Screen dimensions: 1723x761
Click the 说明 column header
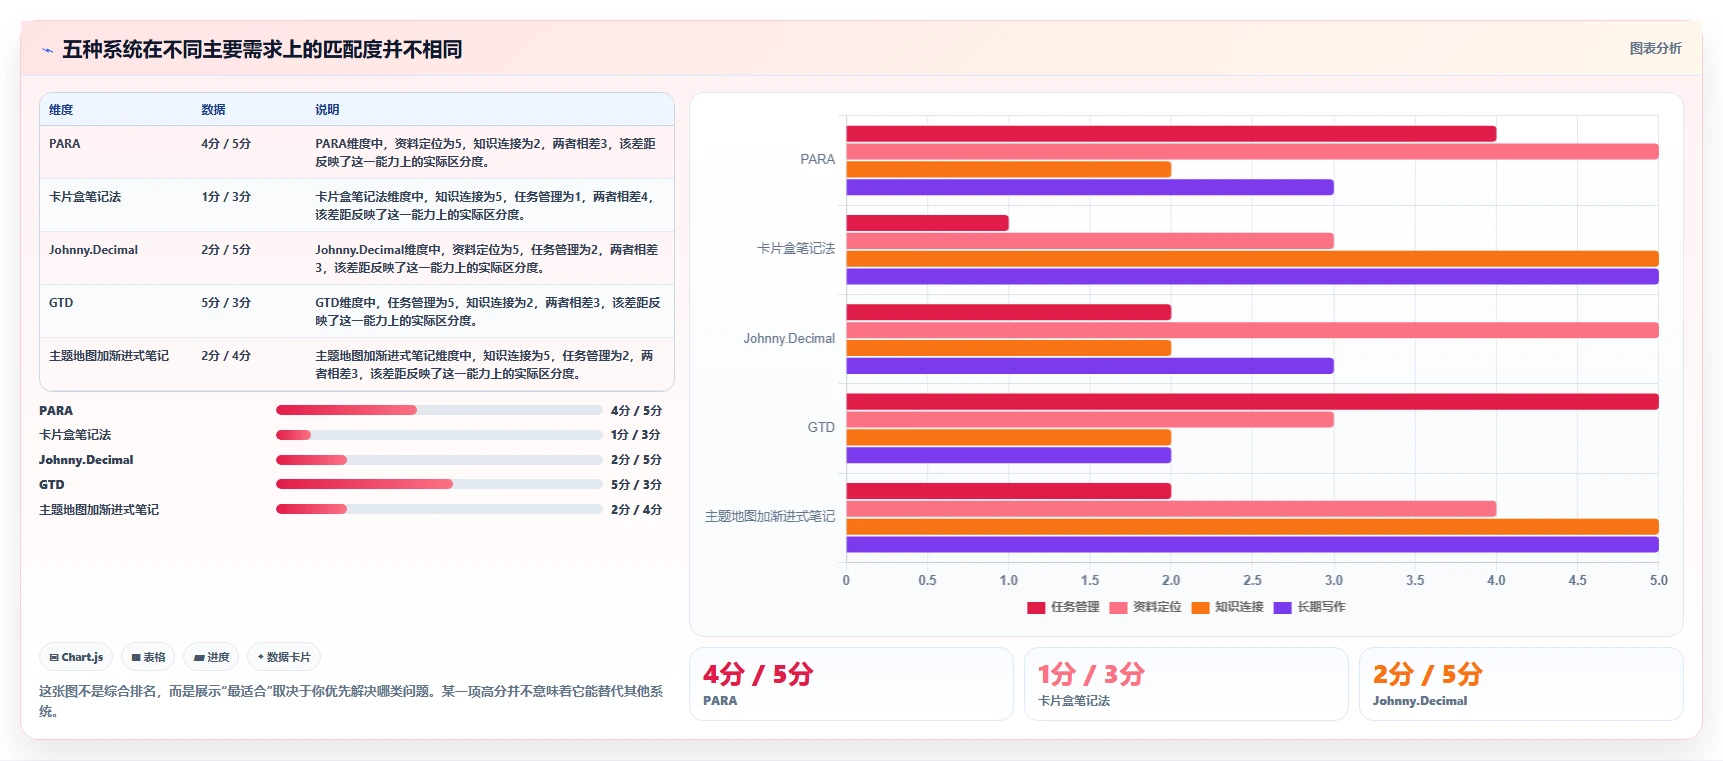point(327,110)
